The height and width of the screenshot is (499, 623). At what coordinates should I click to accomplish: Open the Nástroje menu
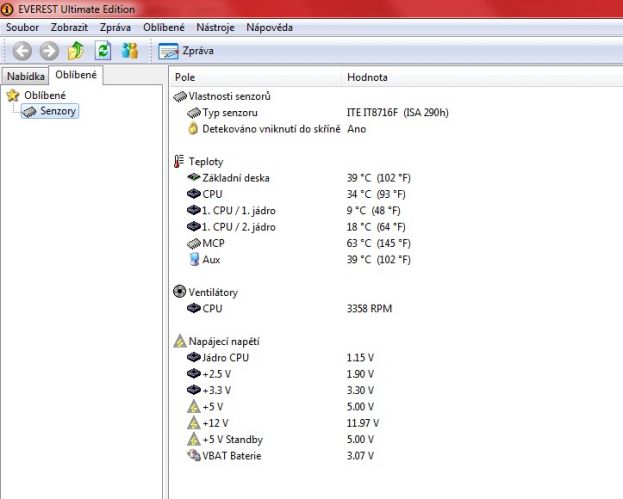tap(215, 27)
